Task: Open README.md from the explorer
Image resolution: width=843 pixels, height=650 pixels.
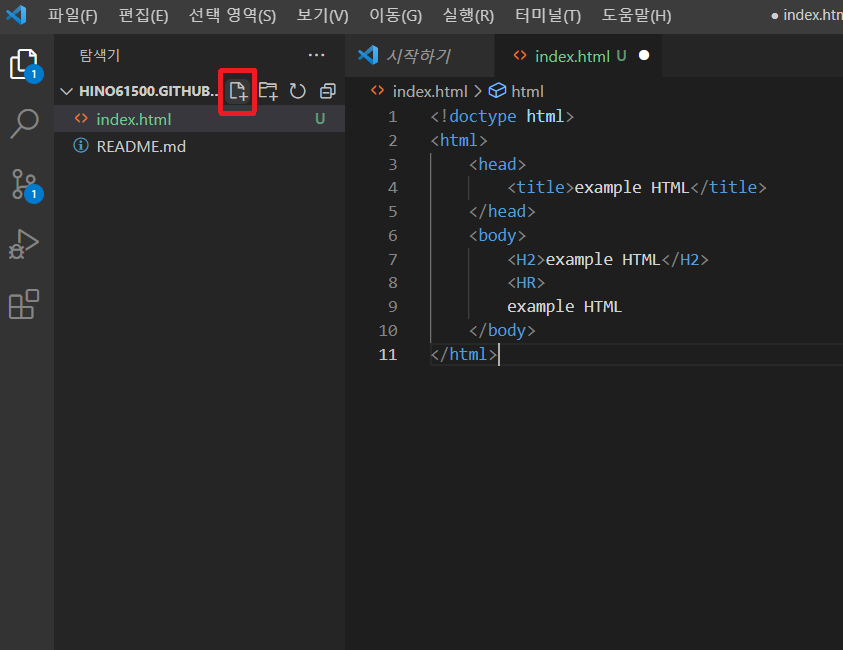Action: [x=140, y=146]
